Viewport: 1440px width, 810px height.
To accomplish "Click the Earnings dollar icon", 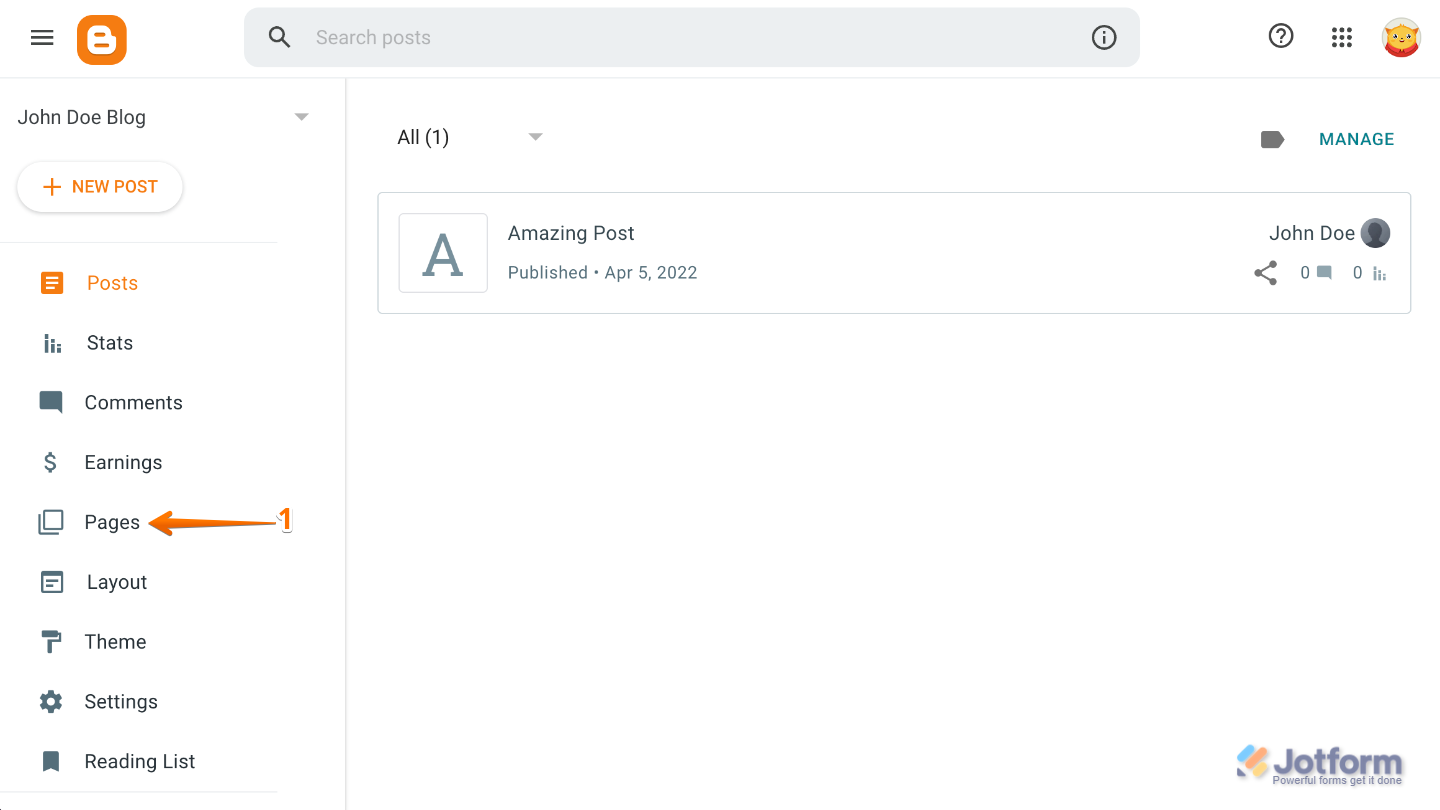I will (x=50, y=463).
